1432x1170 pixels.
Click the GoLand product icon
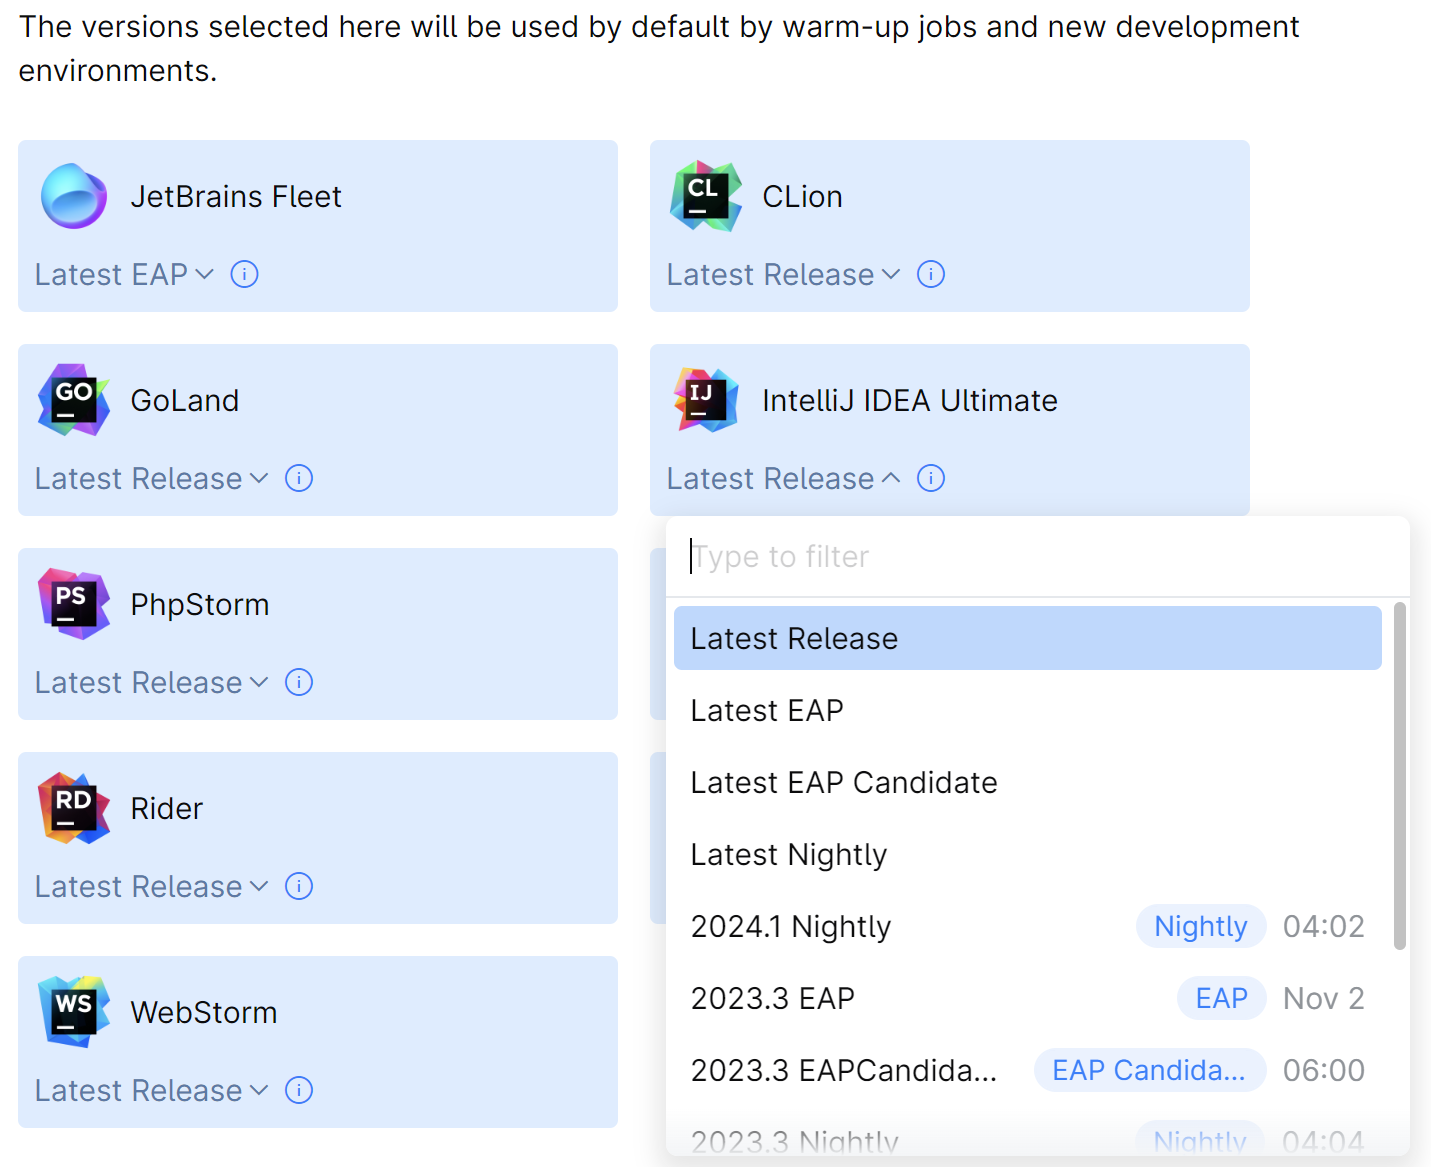(73, 399)
